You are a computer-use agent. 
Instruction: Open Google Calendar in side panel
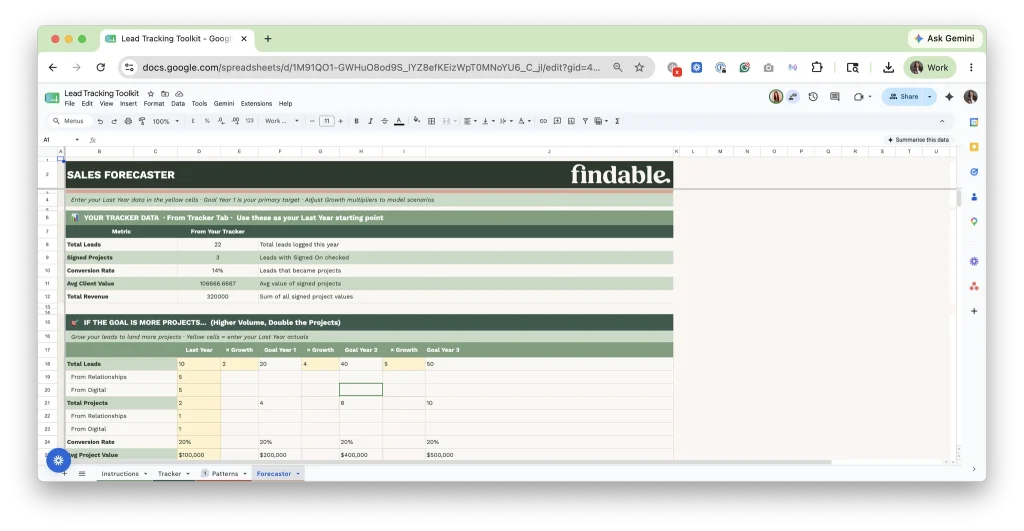974,122
